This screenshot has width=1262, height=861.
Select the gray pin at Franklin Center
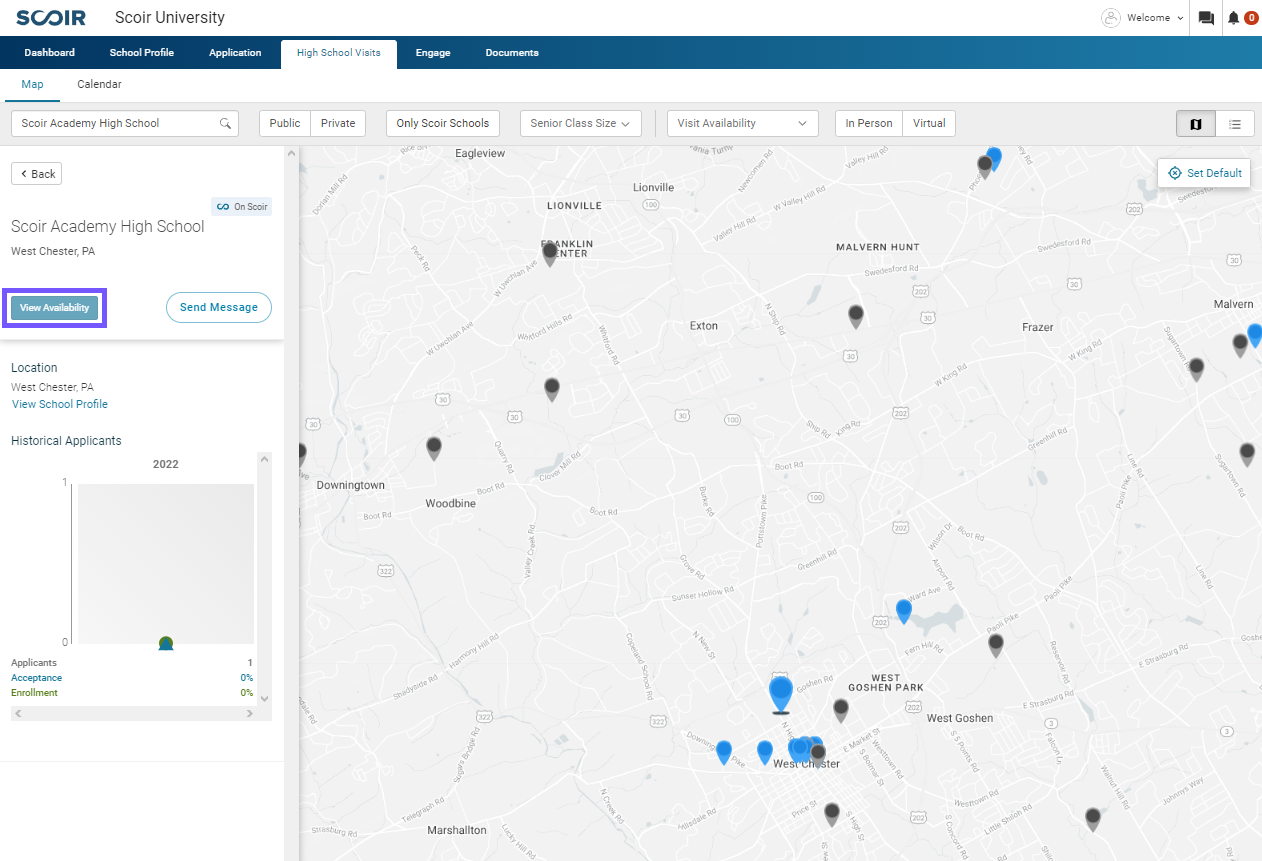(x=549, y=254)
